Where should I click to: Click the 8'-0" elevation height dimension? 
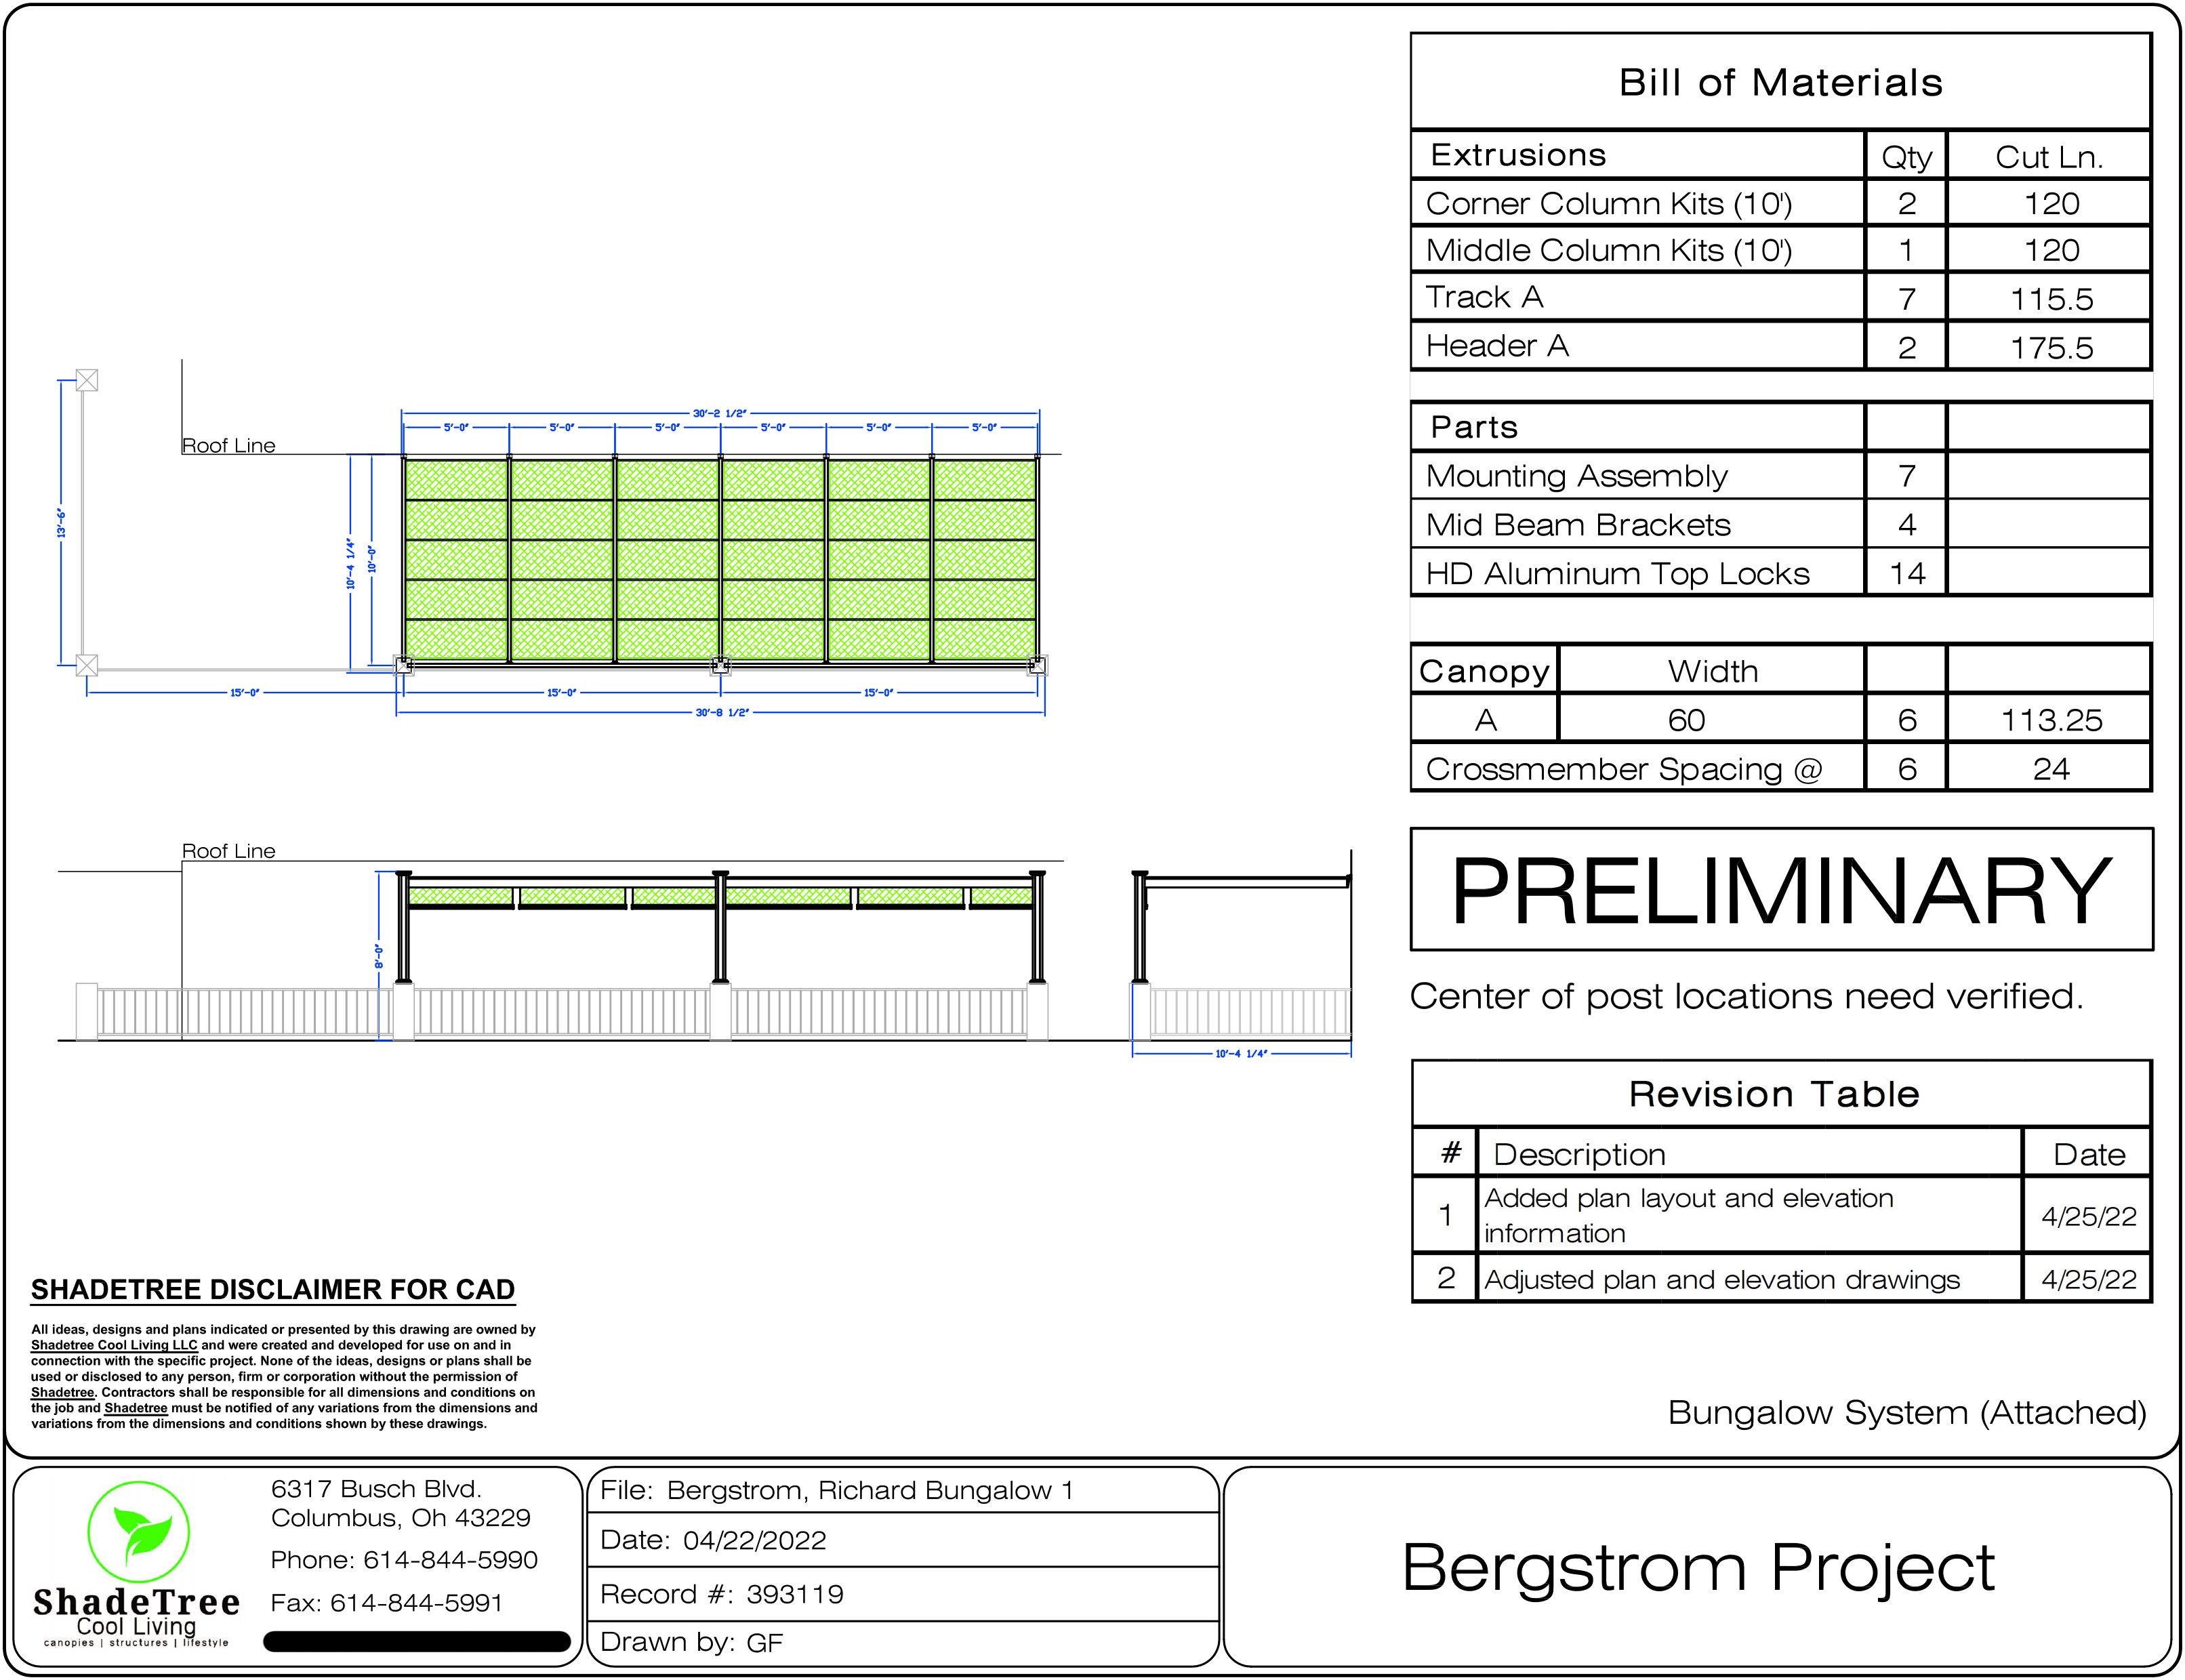[x=379, y=956]
